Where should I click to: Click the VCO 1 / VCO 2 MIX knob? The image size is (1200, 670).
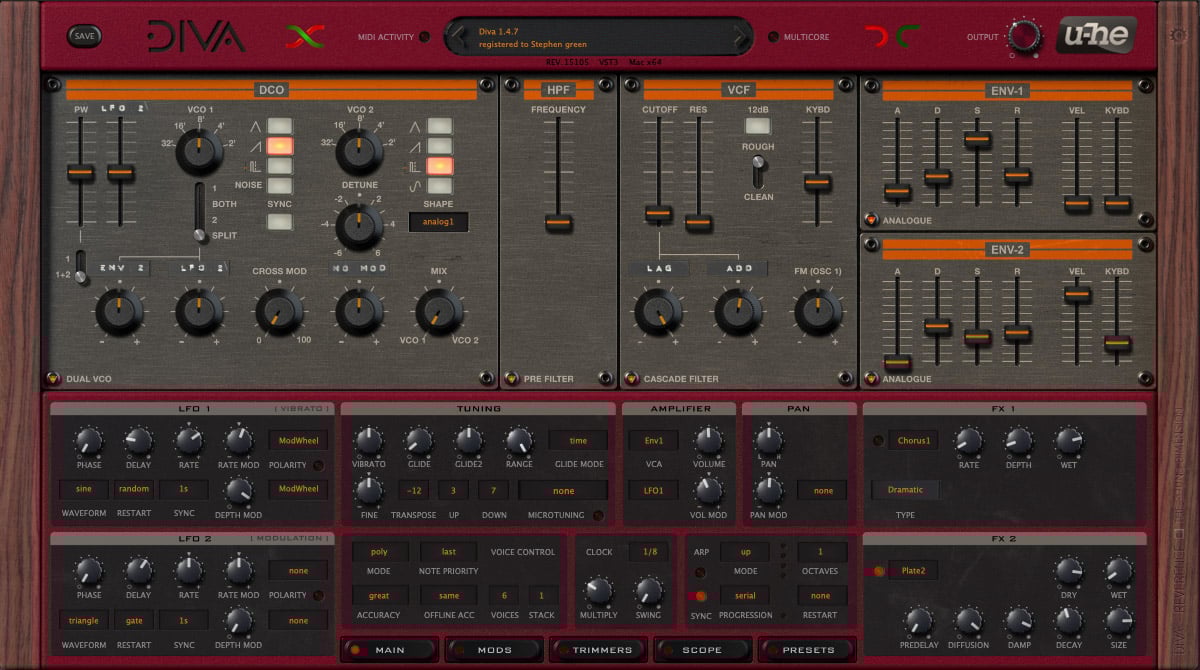click(x=439, y=312)
